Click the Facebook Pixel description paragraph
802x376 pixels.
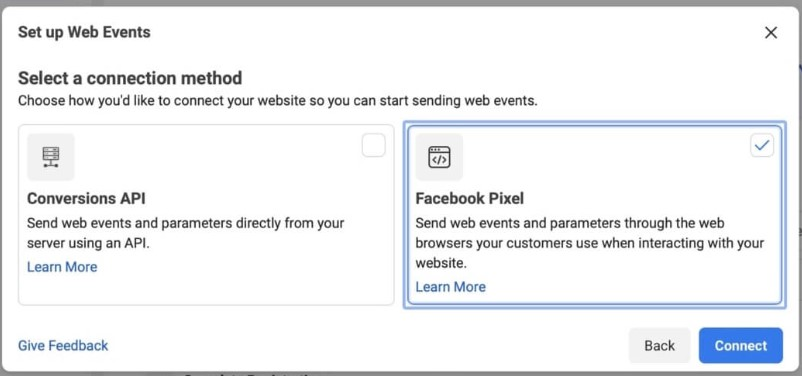tap(590, 243)
